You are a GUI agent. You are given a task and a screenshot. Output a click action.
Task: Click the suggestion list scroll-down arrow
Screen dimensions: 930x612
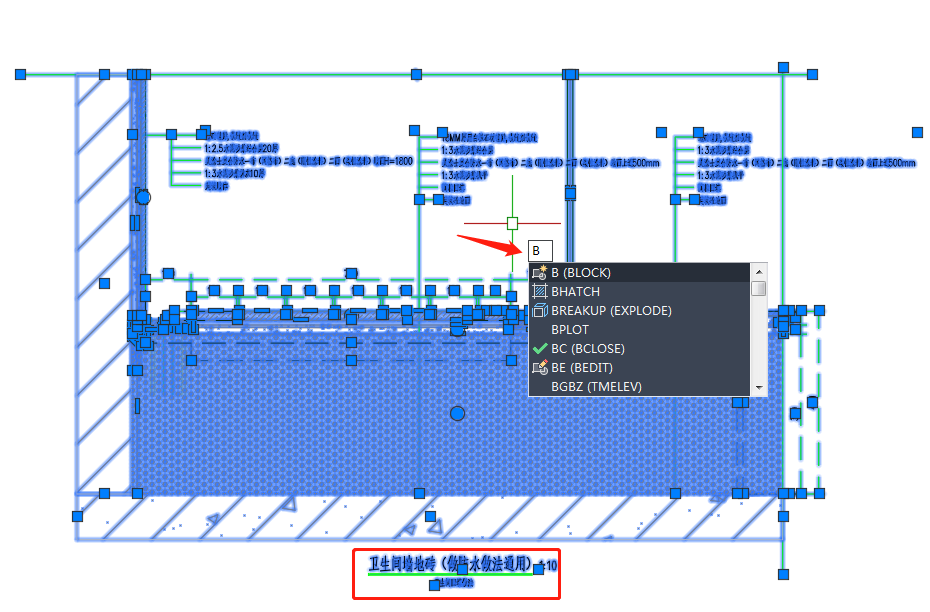coord(759,388)
